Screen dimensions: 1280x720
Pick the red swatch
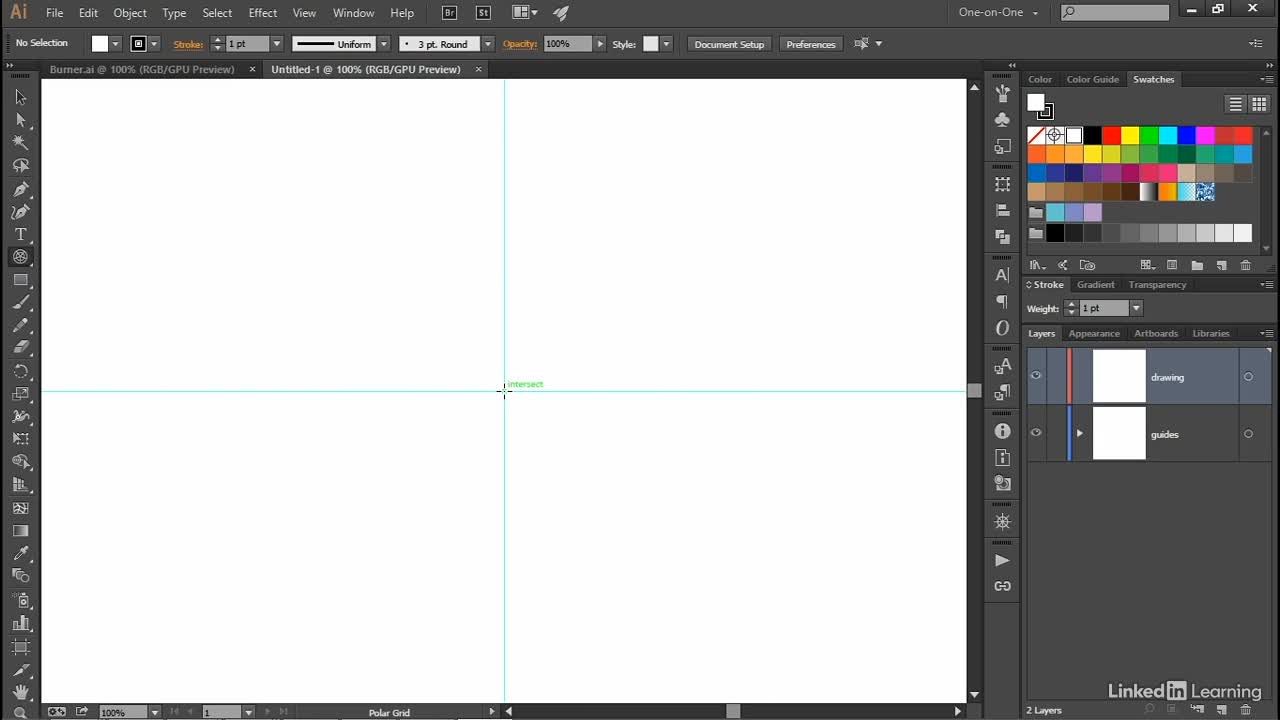[1111, 135]
